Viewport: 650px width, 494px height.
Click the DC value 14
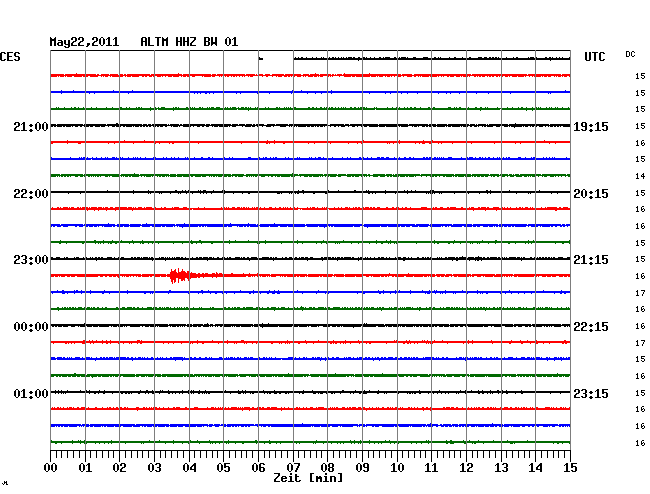click(x=640, y=176)
